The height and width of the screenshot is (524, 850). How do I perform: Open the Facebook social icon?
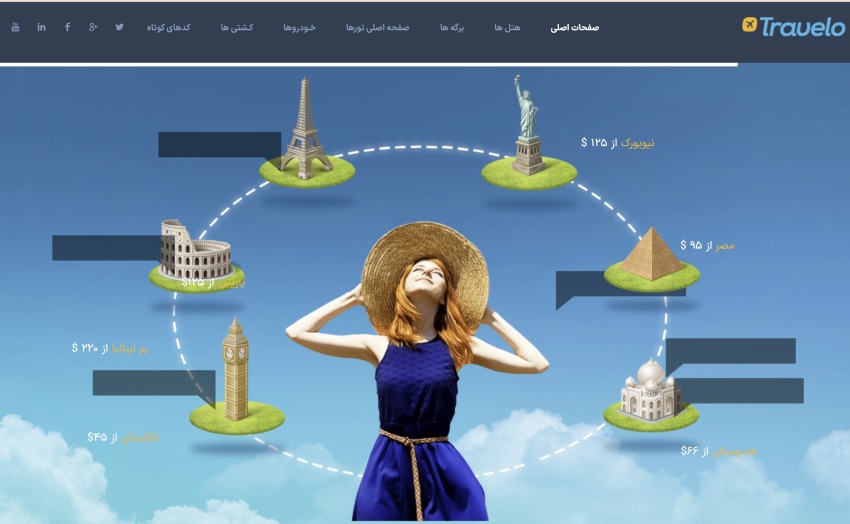click(67, 27)
